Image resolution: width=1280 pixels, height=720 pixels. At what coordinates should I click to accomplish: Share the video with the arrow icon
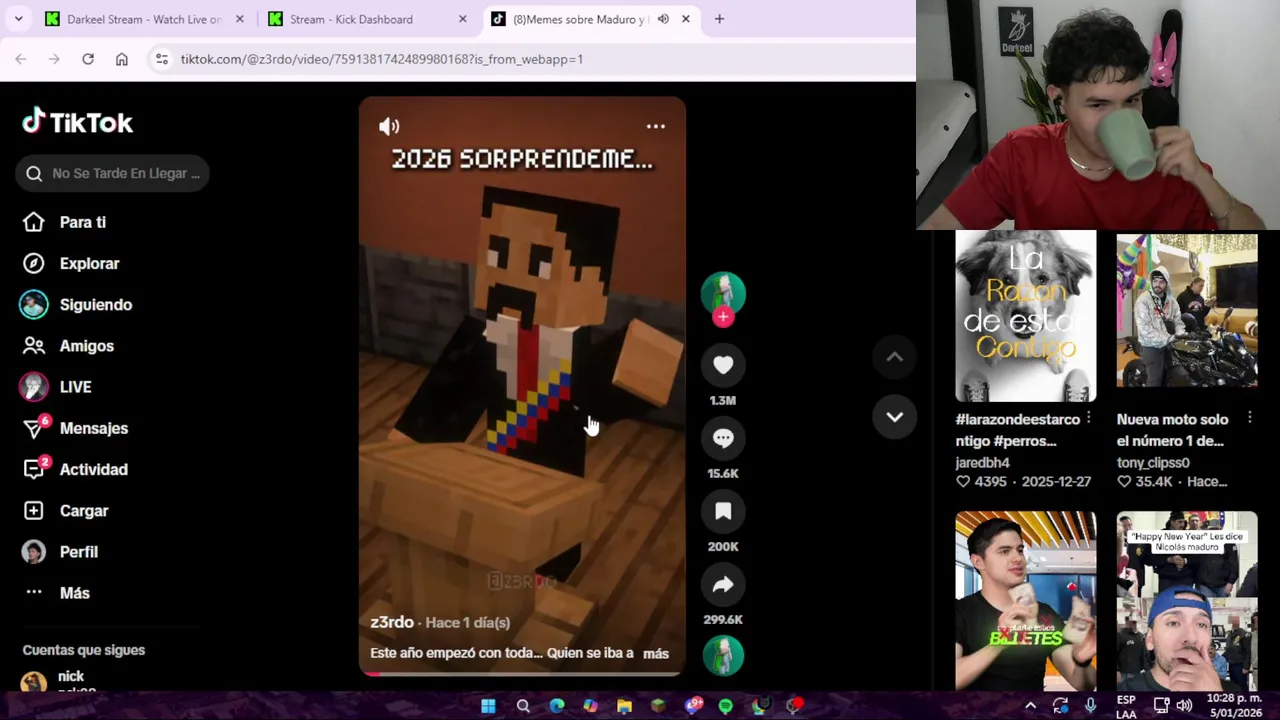point(723,584)
